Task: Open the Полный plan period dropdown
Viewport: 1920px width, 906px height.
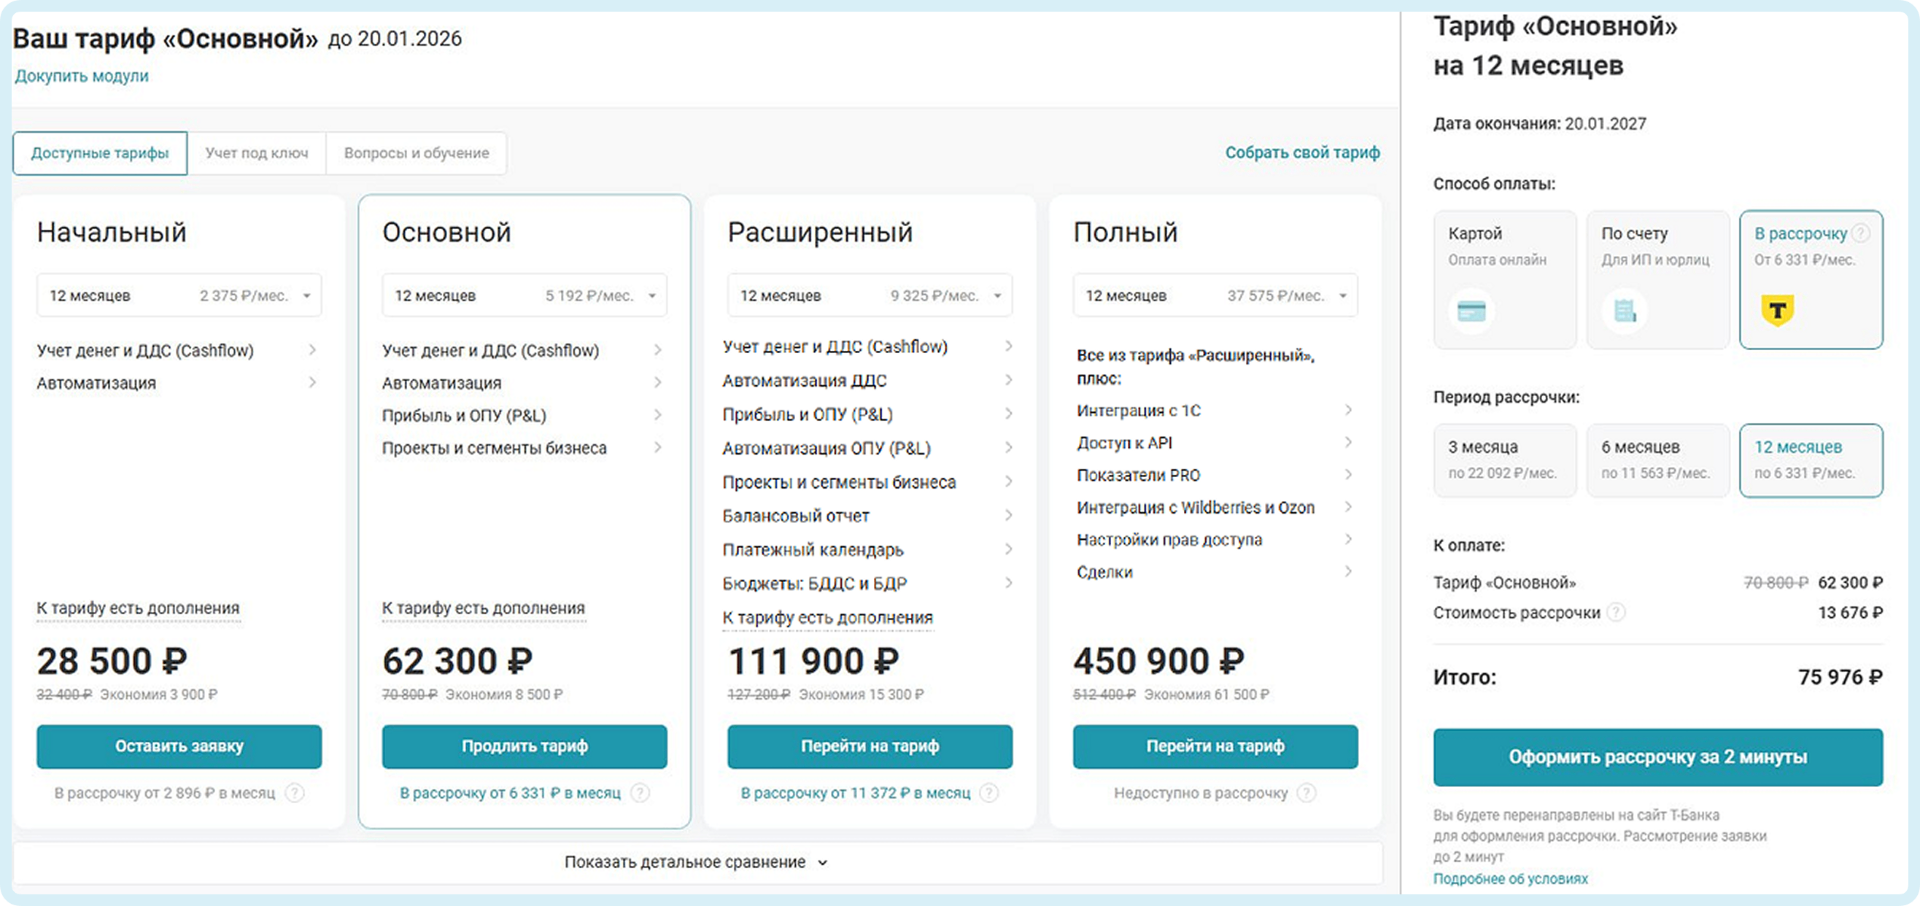Action: coord(1215,296)
